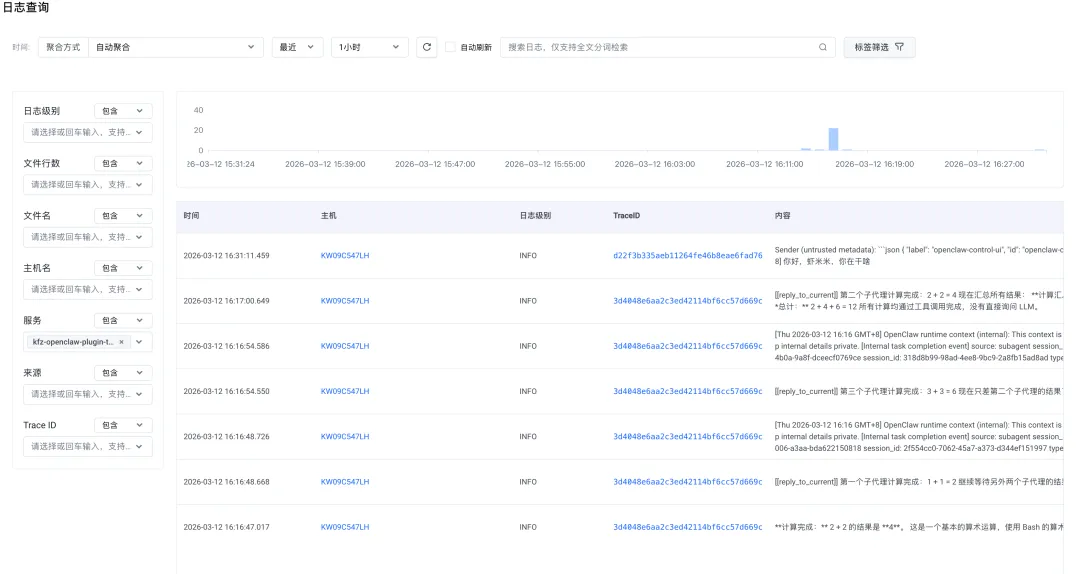Open host KW09C547LH link in 16:31:11.459 row
The height and width of the screenshot is (574, 1080).
(x=344, y=256)
